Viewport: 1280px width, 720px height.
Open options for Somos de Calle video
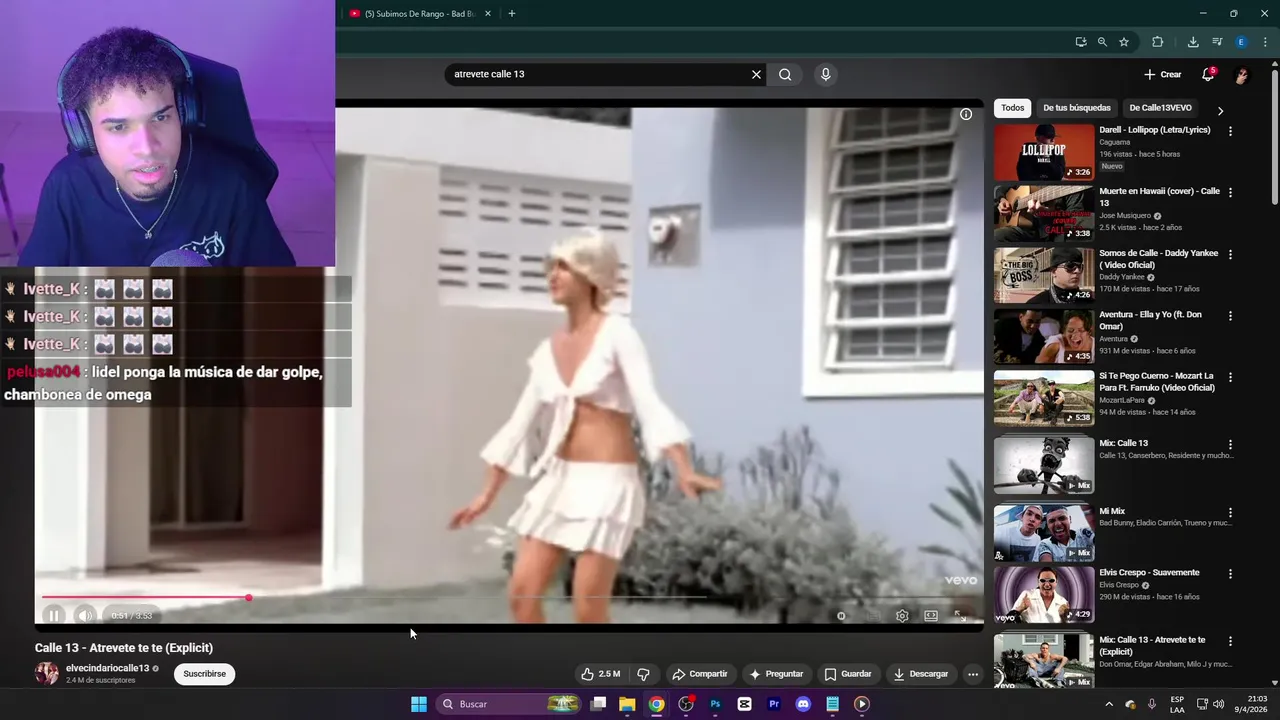coord(1230,255)
